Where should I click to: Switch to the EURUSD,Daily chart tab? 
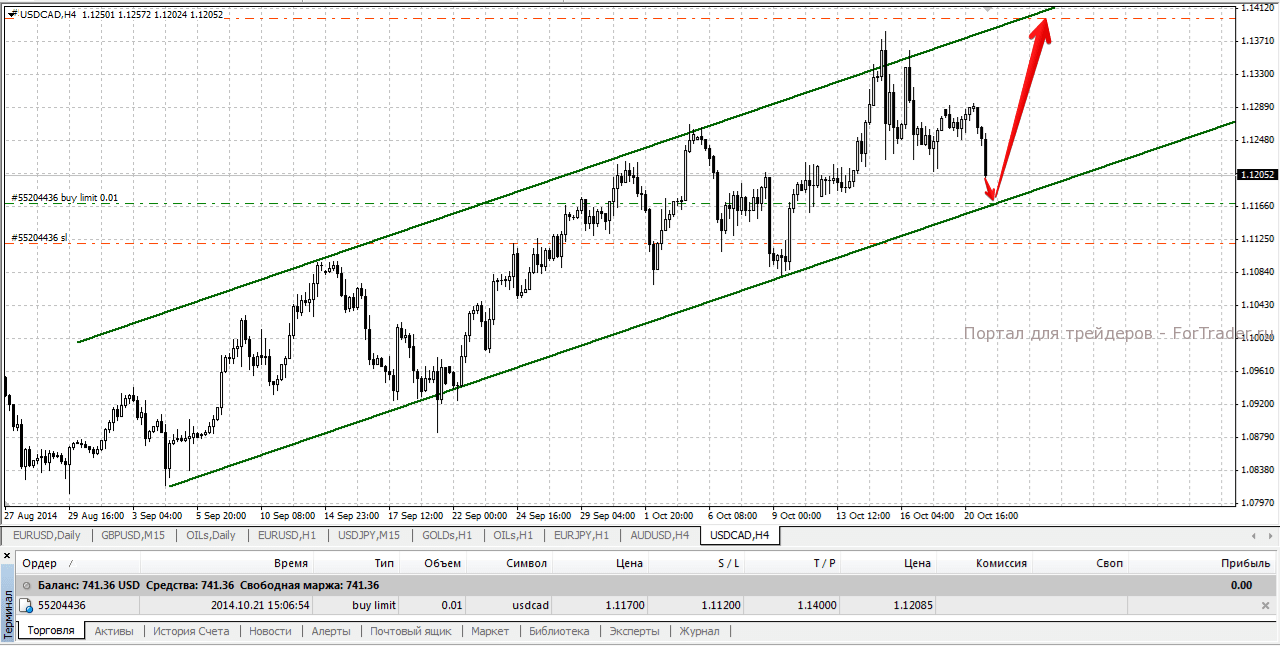(47, 535)
